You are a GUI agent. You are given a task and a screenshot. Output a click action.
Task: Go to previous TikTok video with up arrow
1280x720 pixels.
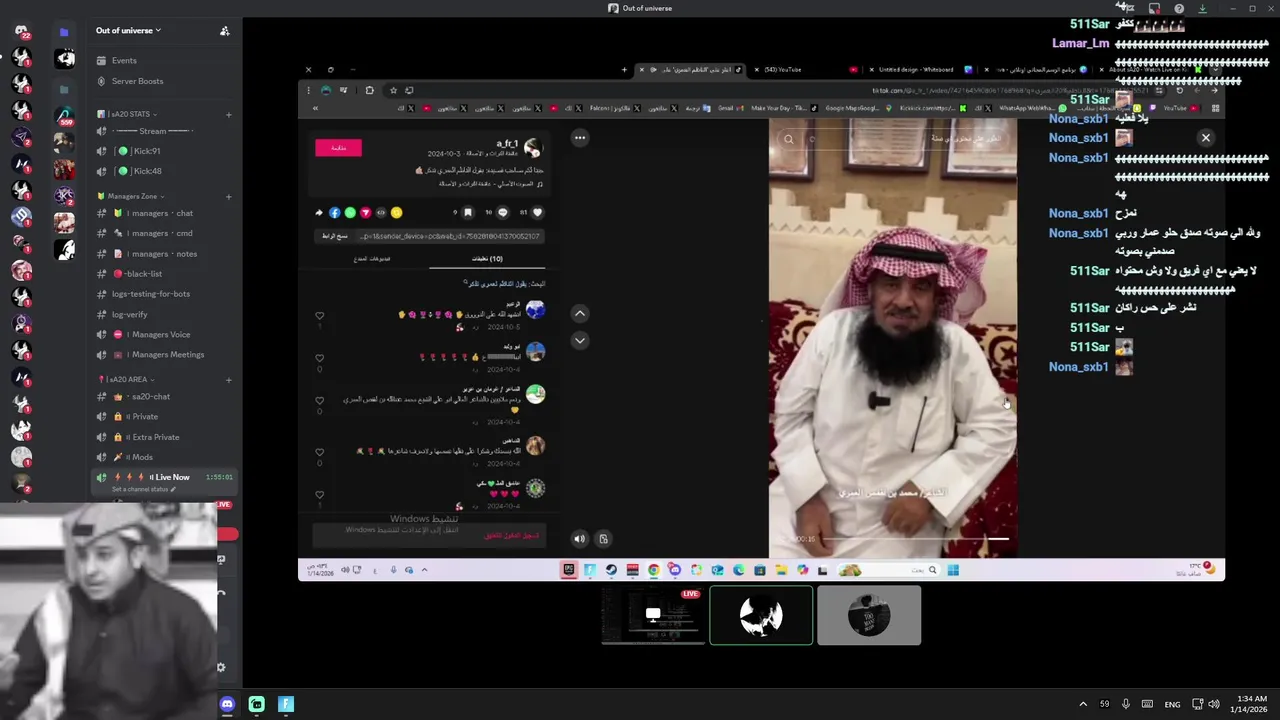(x=579, y=313)
